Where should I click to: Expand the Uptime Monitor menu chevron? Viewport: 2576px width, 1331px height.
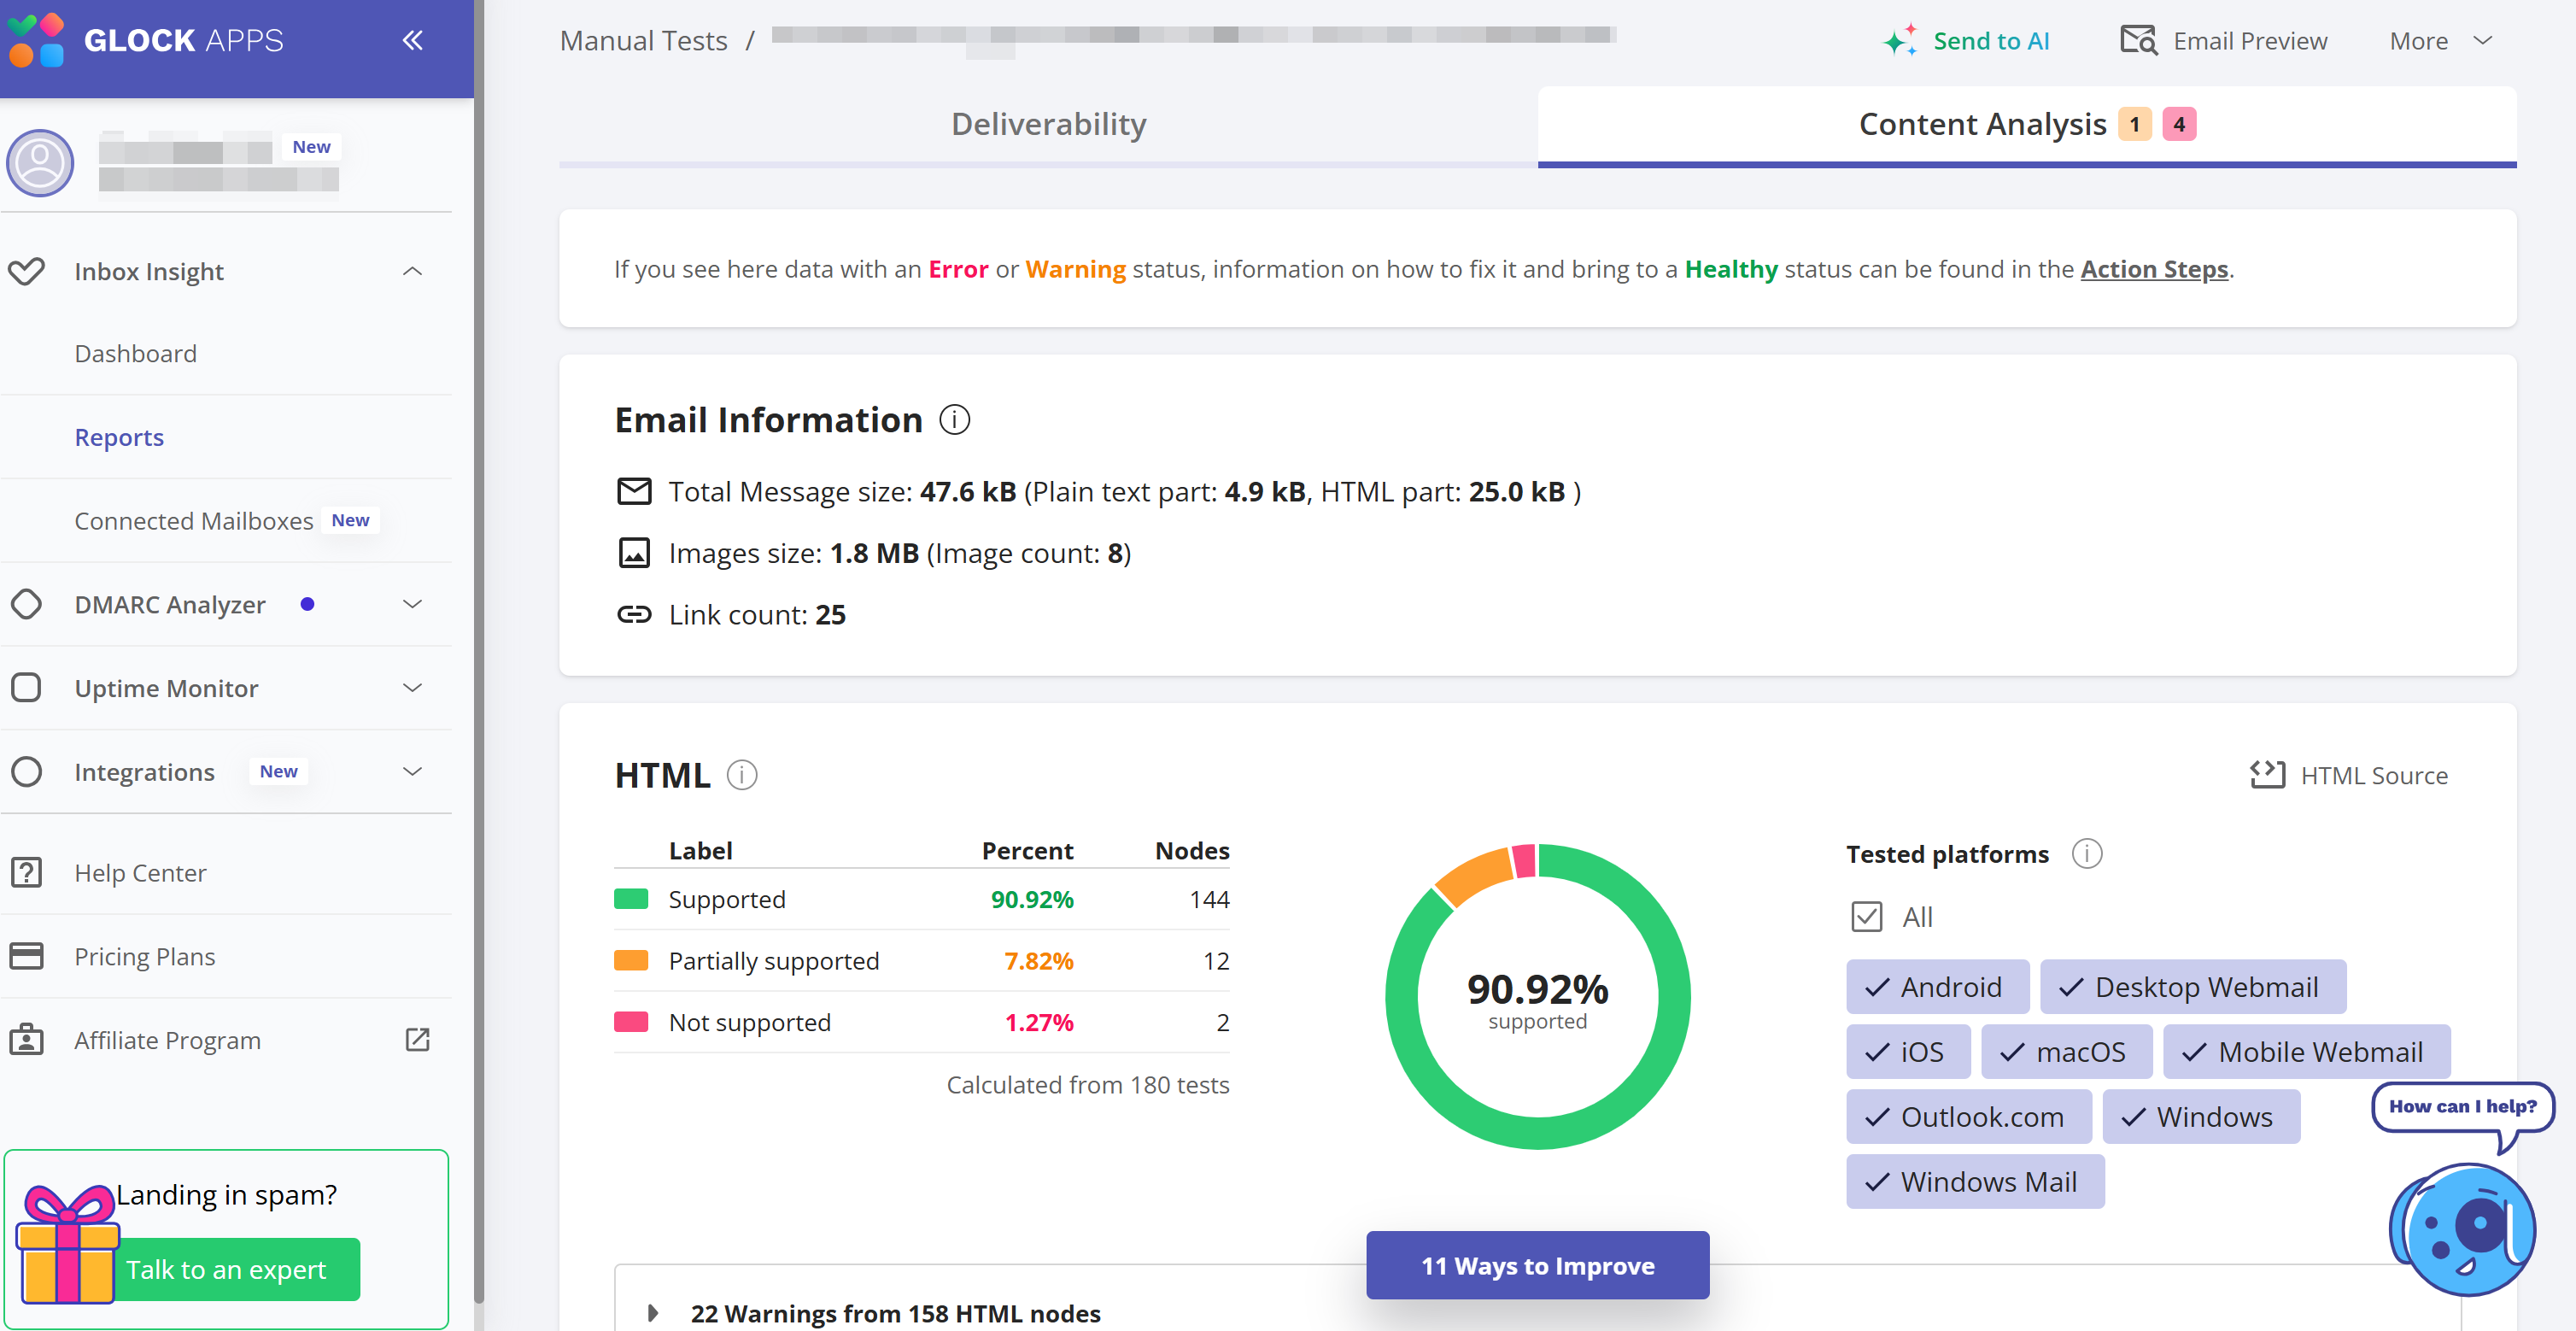tap(412, 688)
